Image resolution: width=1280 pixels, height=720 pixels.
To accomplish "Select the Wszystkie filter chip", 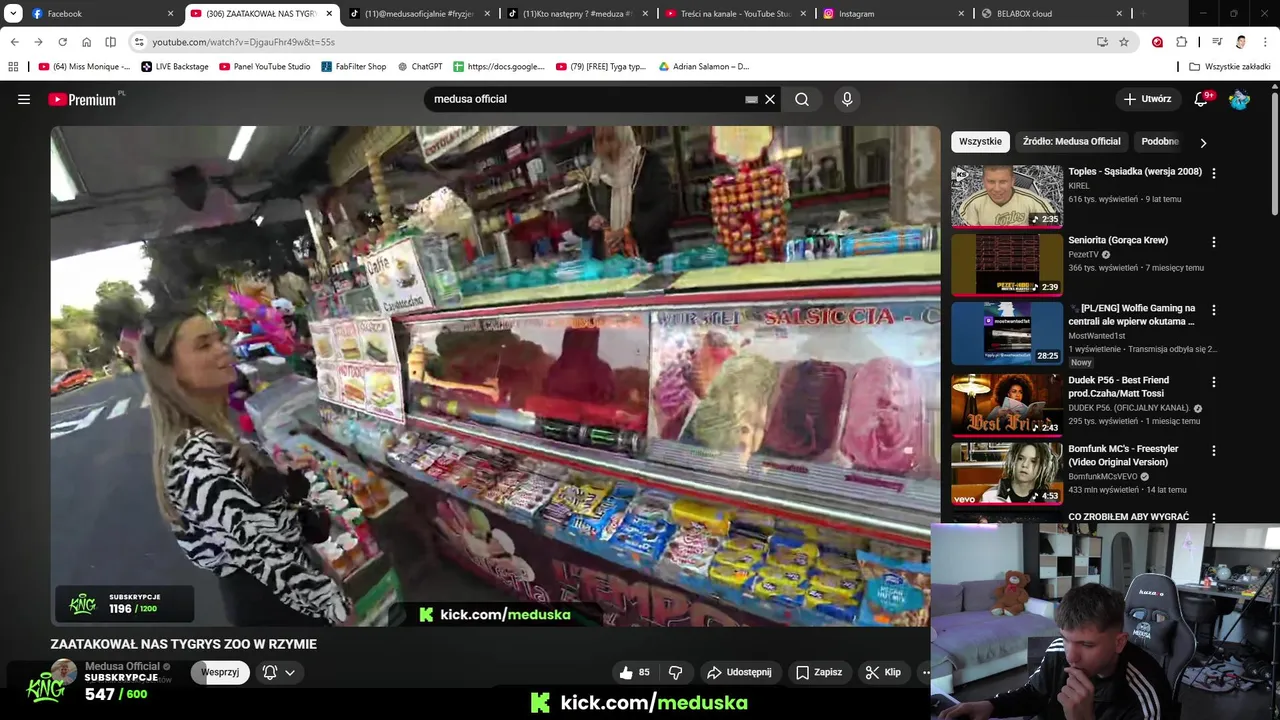I will (x=980, y=141).
